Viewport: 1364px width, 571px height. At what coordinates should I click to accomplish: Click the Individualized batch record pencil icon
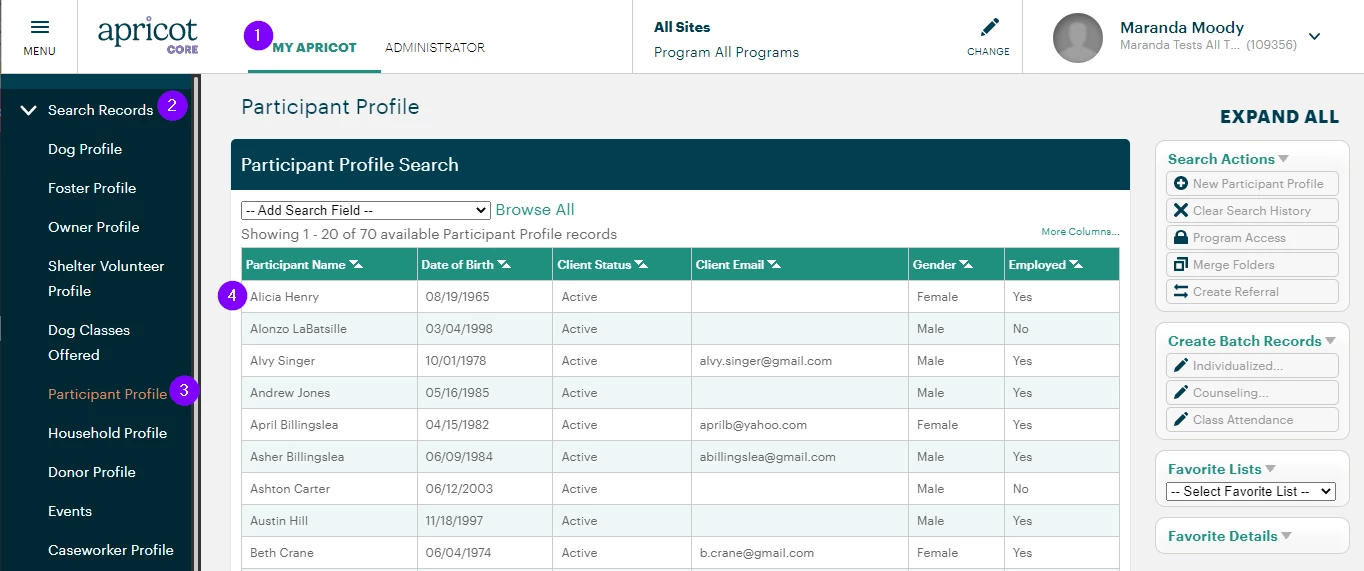tap(1181, 366)
